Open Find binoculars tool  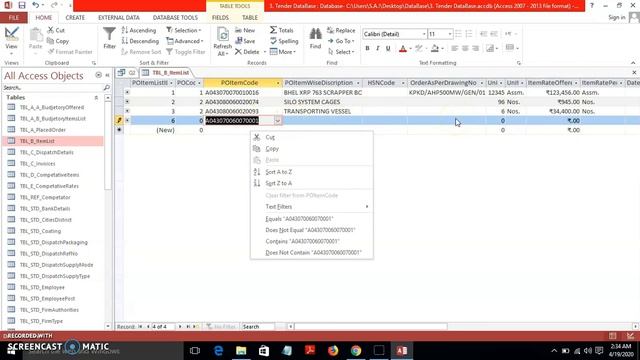[x=315, y=38]
